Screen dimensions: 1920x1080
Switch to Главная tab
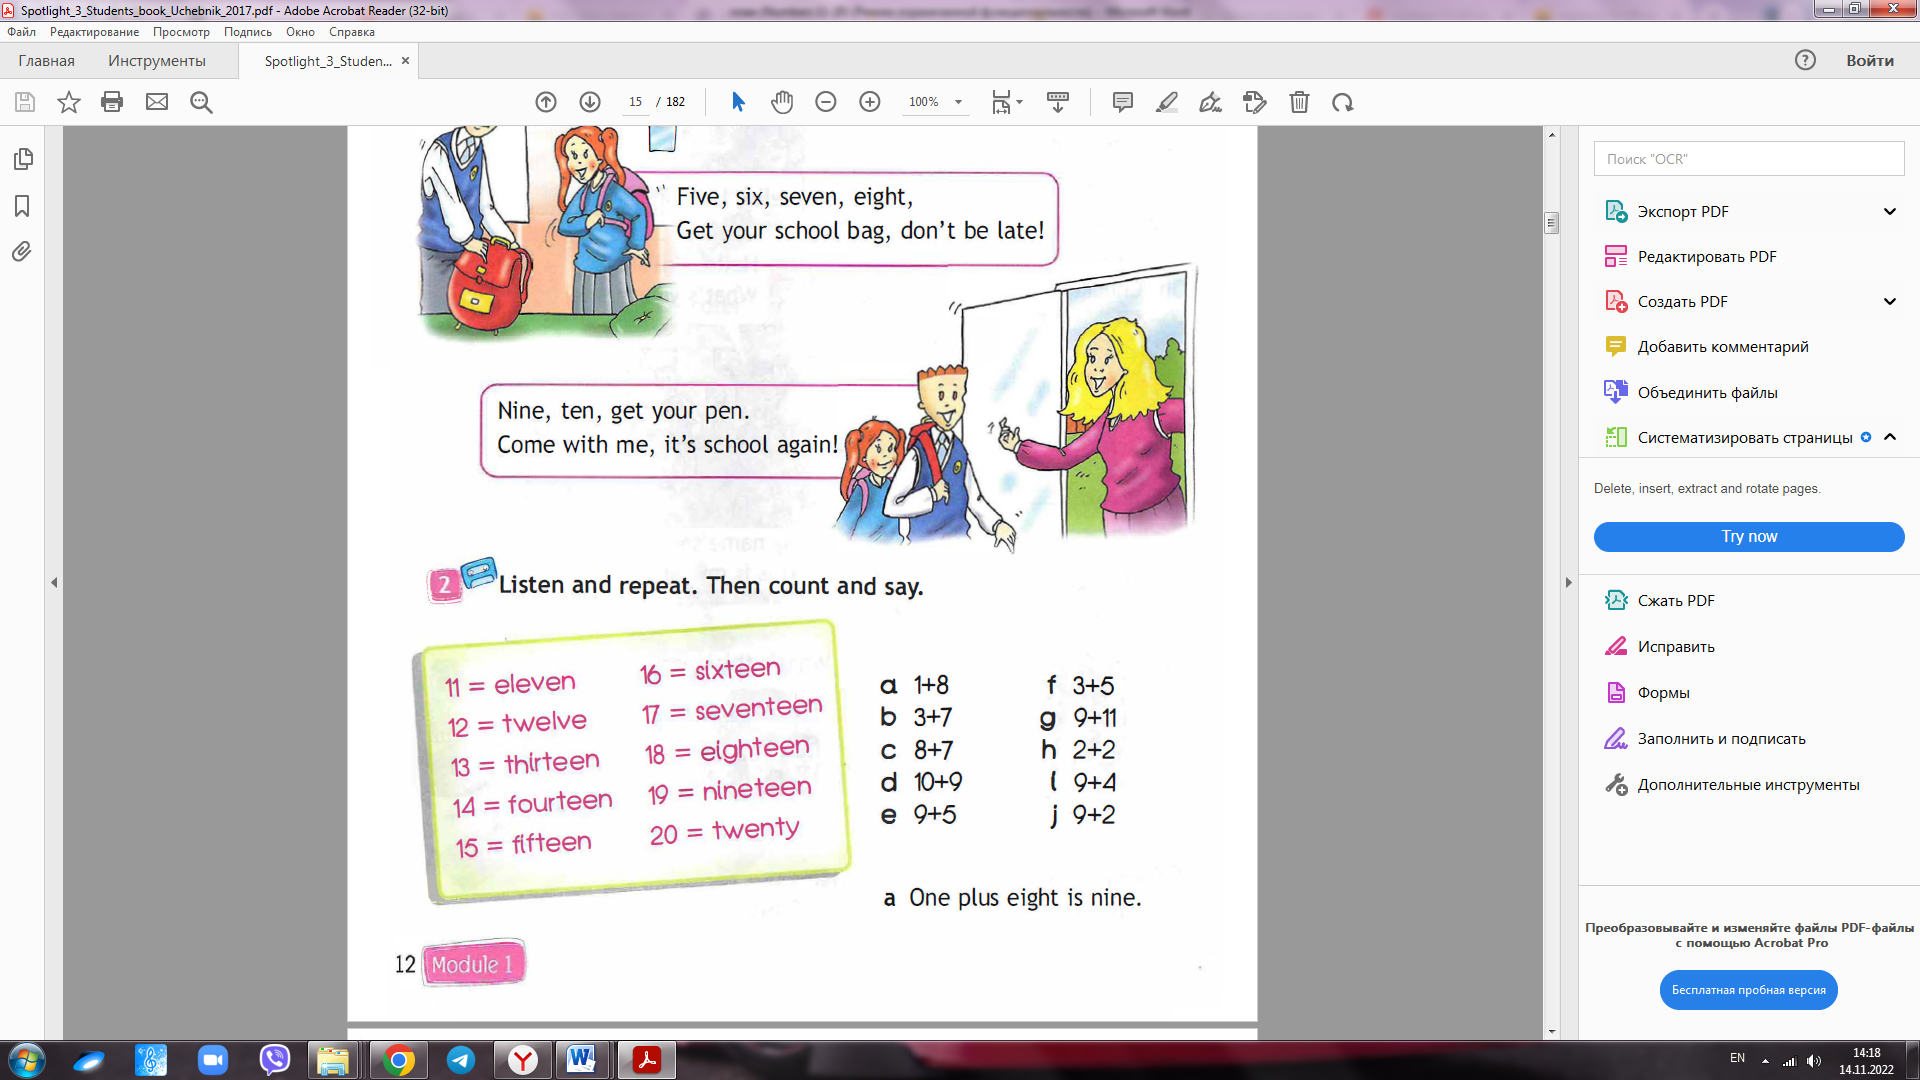[x=46, y=61]
